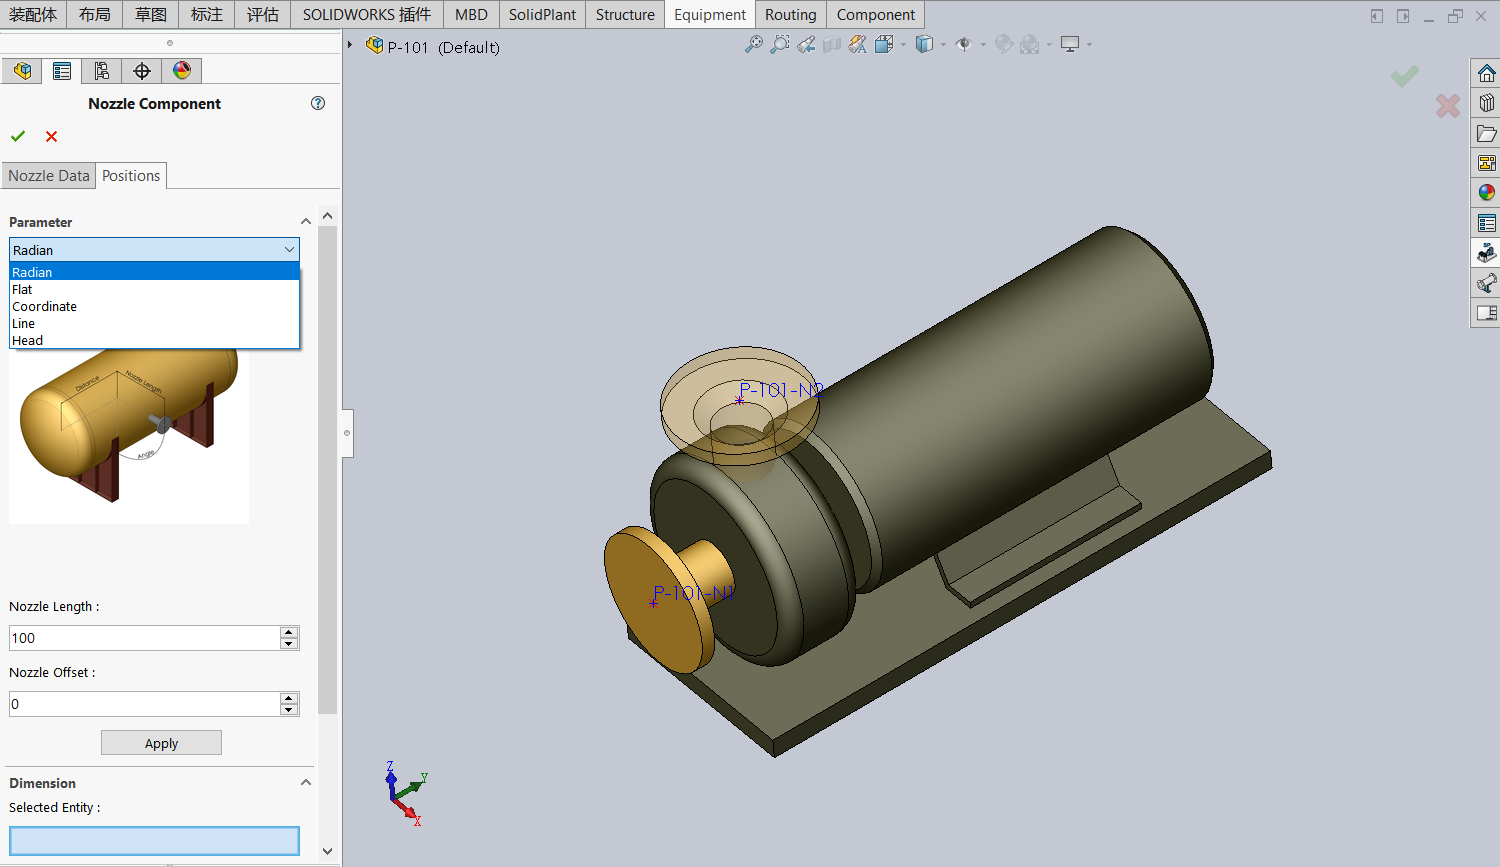
Task: Choose Coordinate from the dropdown list
Action: (154, 306)
